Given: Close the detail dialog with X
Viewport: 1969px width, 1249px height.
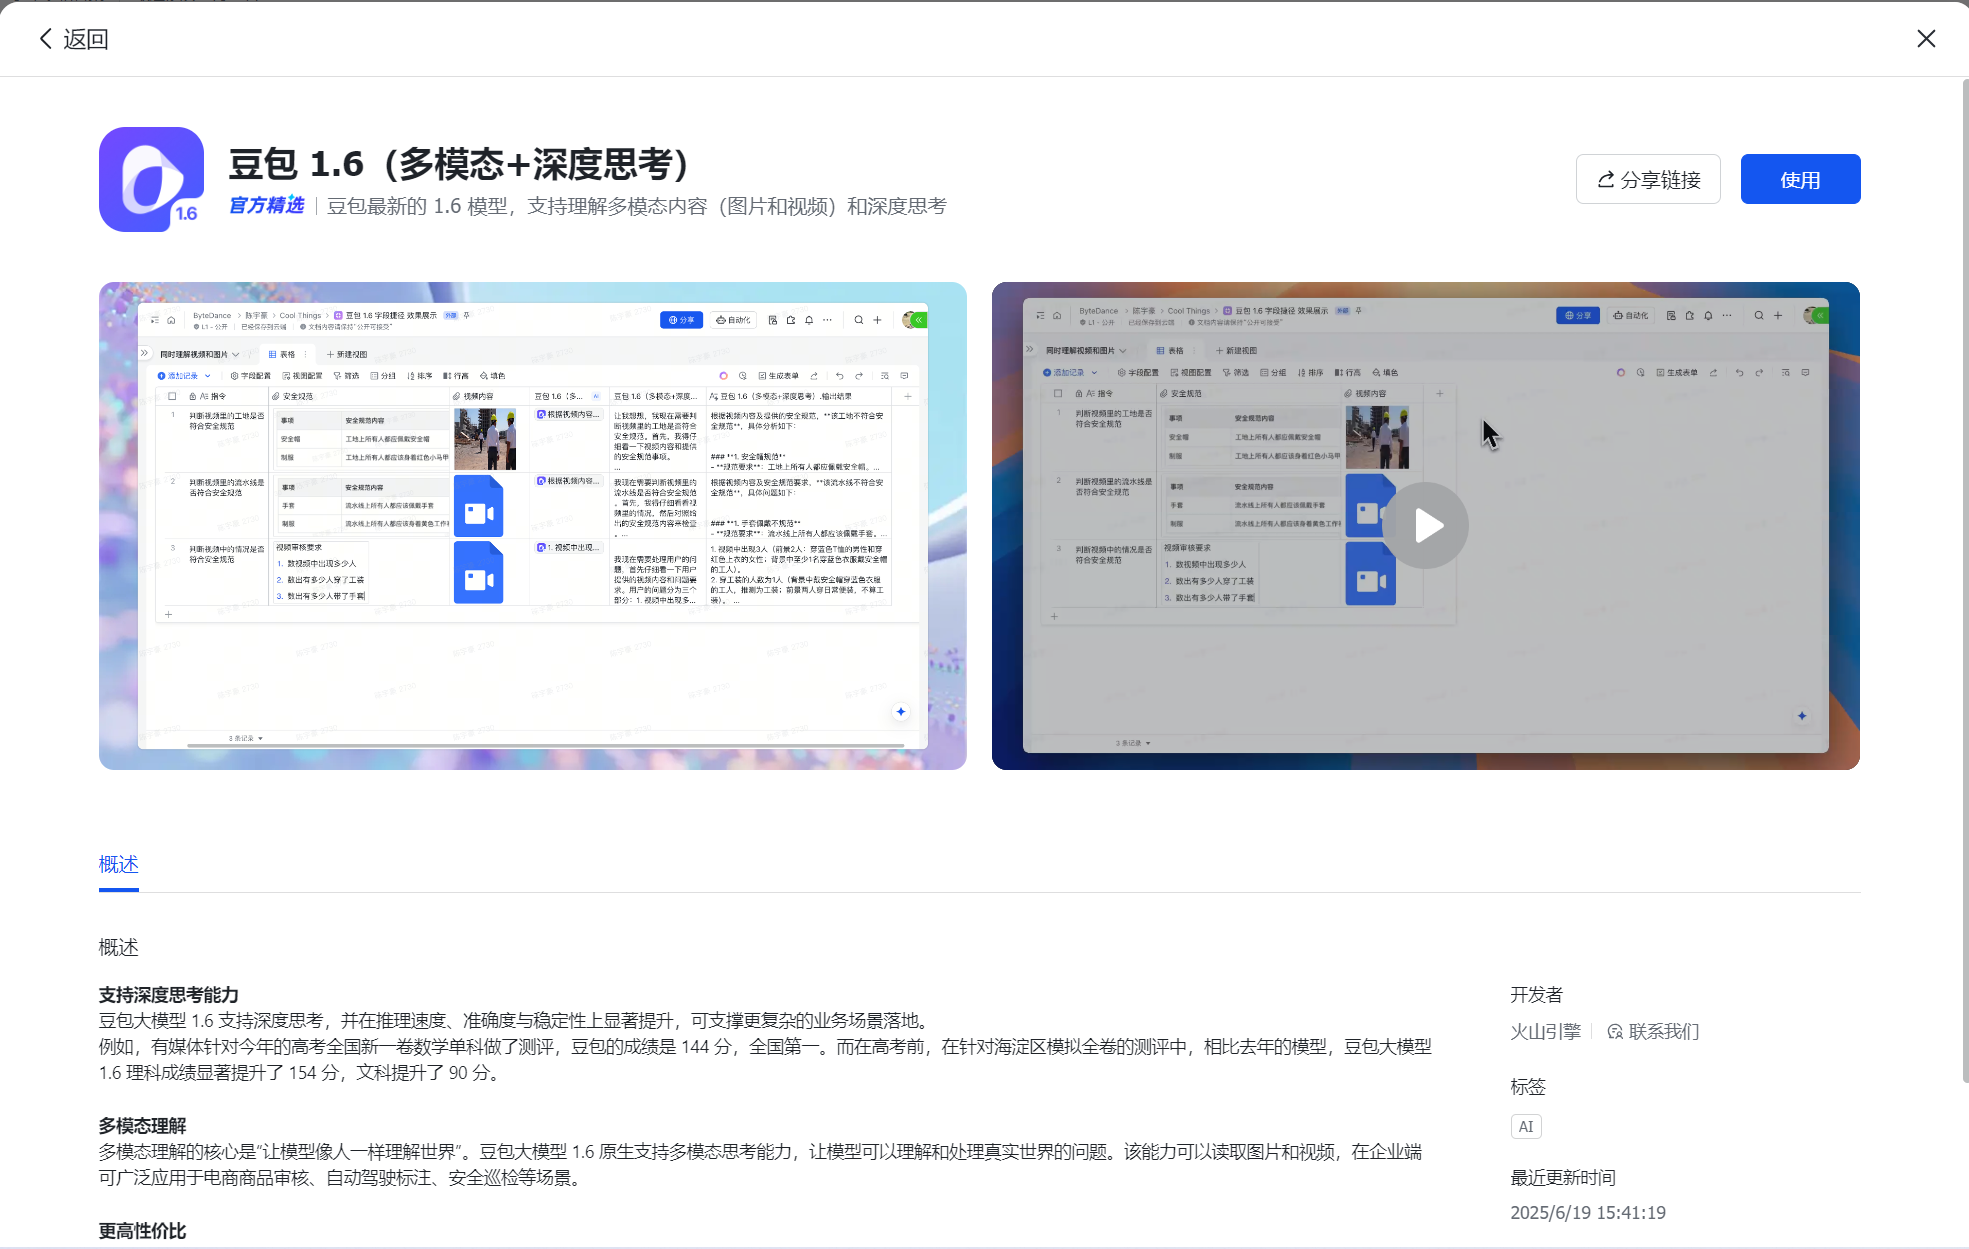Looking at the screenshot, I should tap(1926, 39).
